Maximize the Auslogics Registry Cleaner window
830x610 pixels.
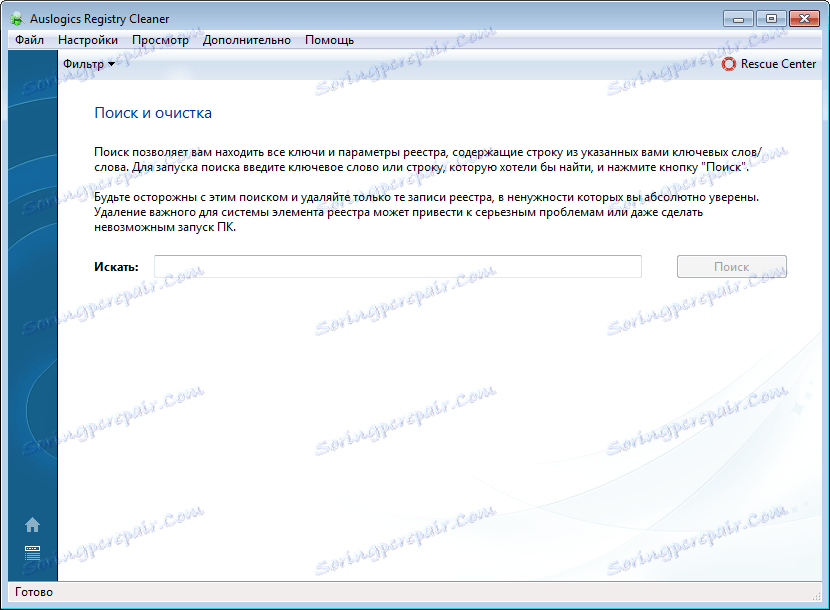point(771,19)
